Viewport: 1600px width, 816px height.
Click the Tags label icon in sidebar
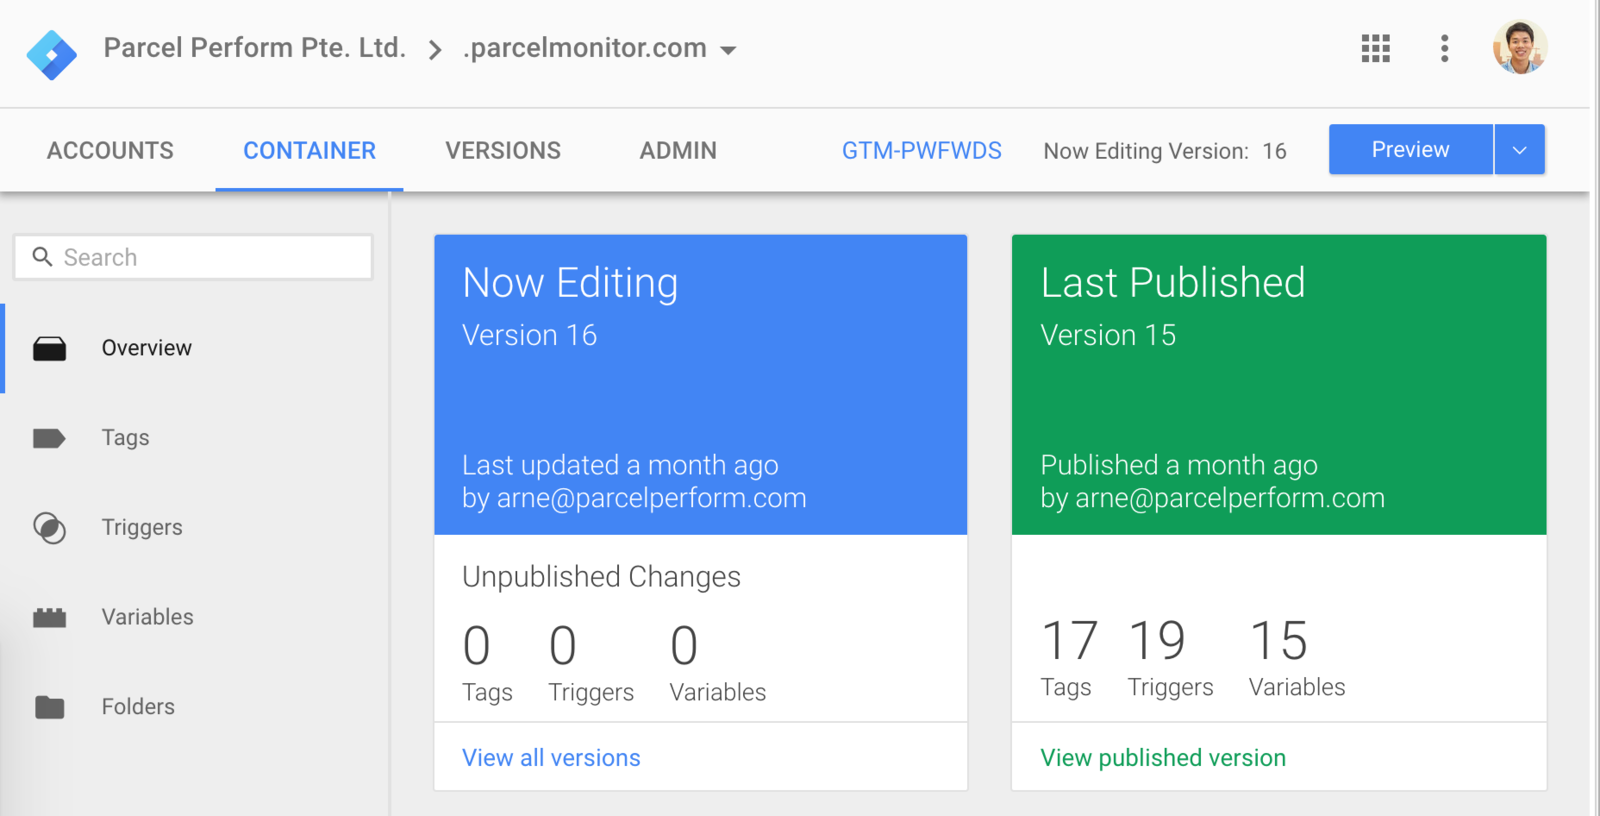(49, 438)
